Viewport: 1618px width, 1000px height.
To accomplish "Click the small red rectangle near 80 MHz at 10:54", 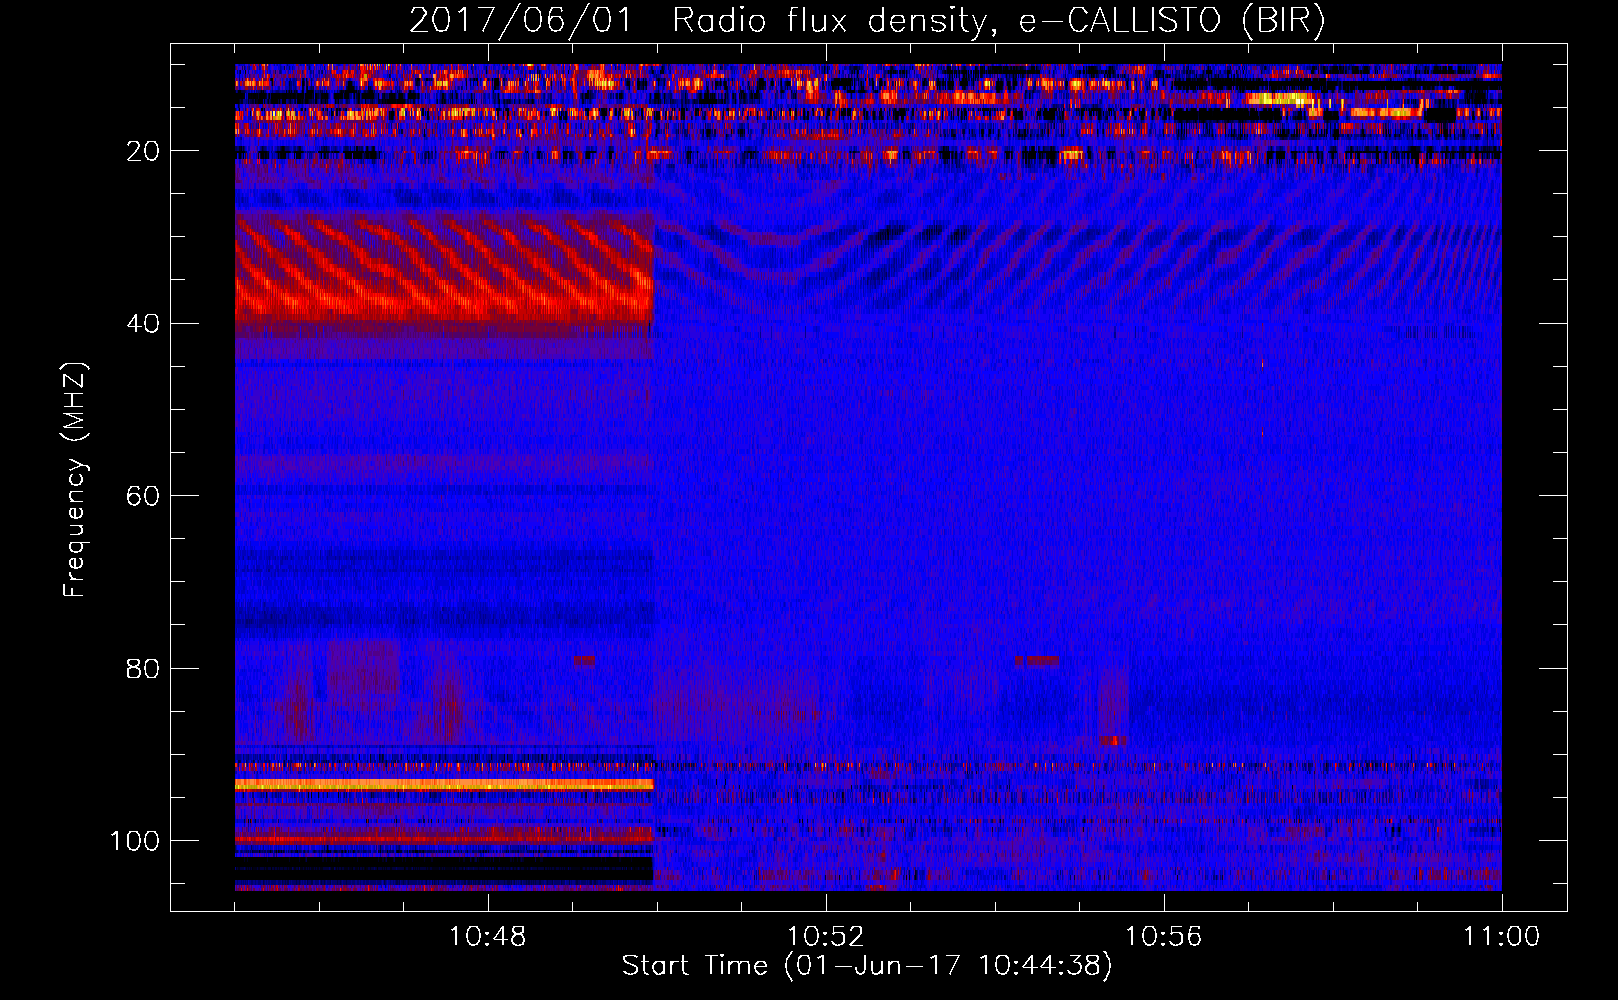I will coord(1037,661).
